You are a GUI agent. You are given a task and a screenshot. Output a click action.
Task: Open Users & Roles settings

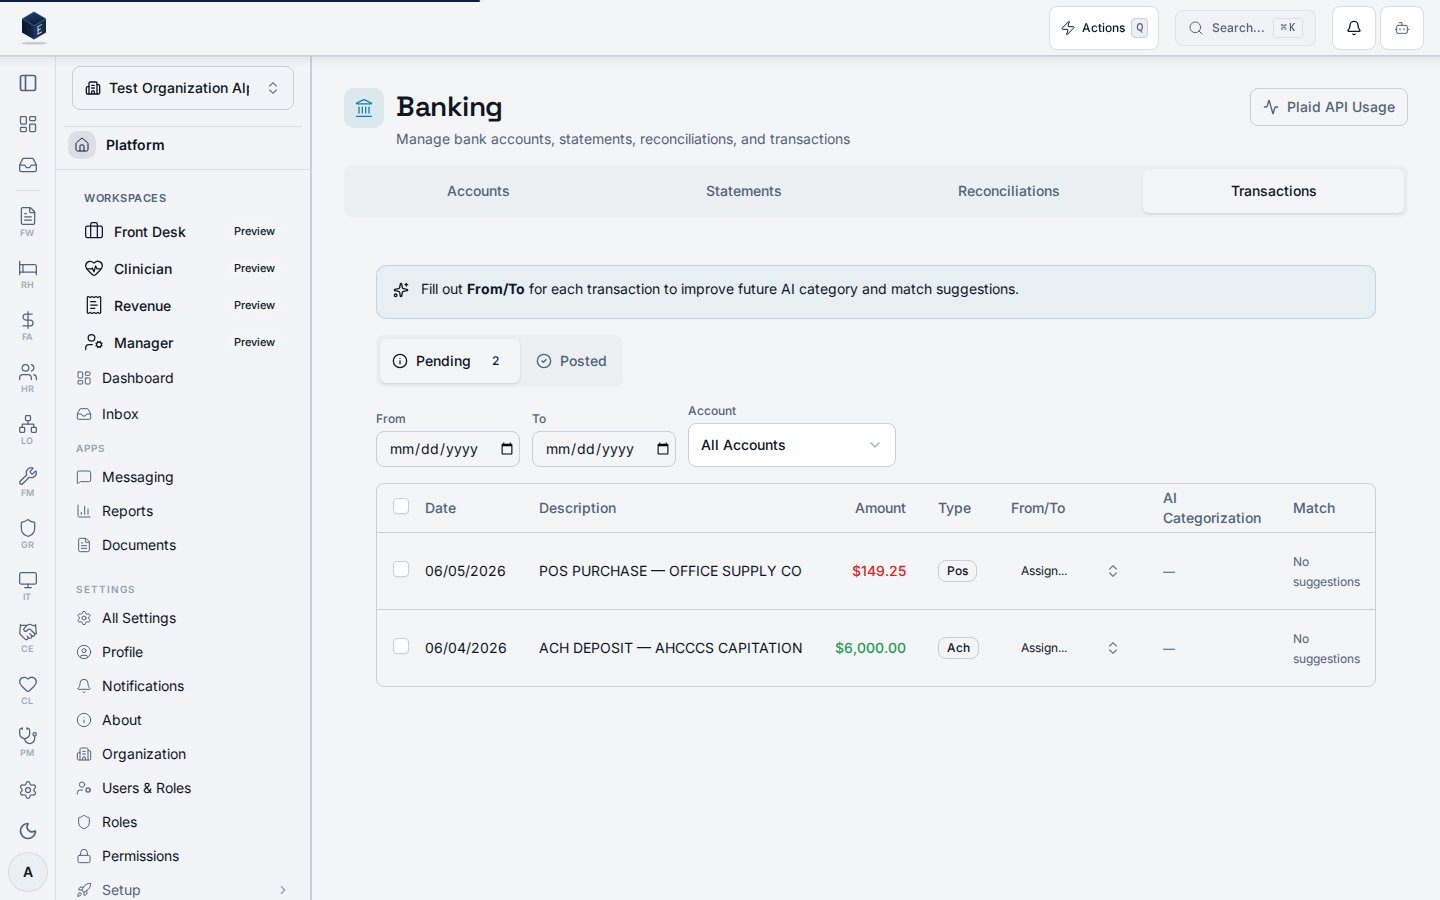[x=183, y=788]
